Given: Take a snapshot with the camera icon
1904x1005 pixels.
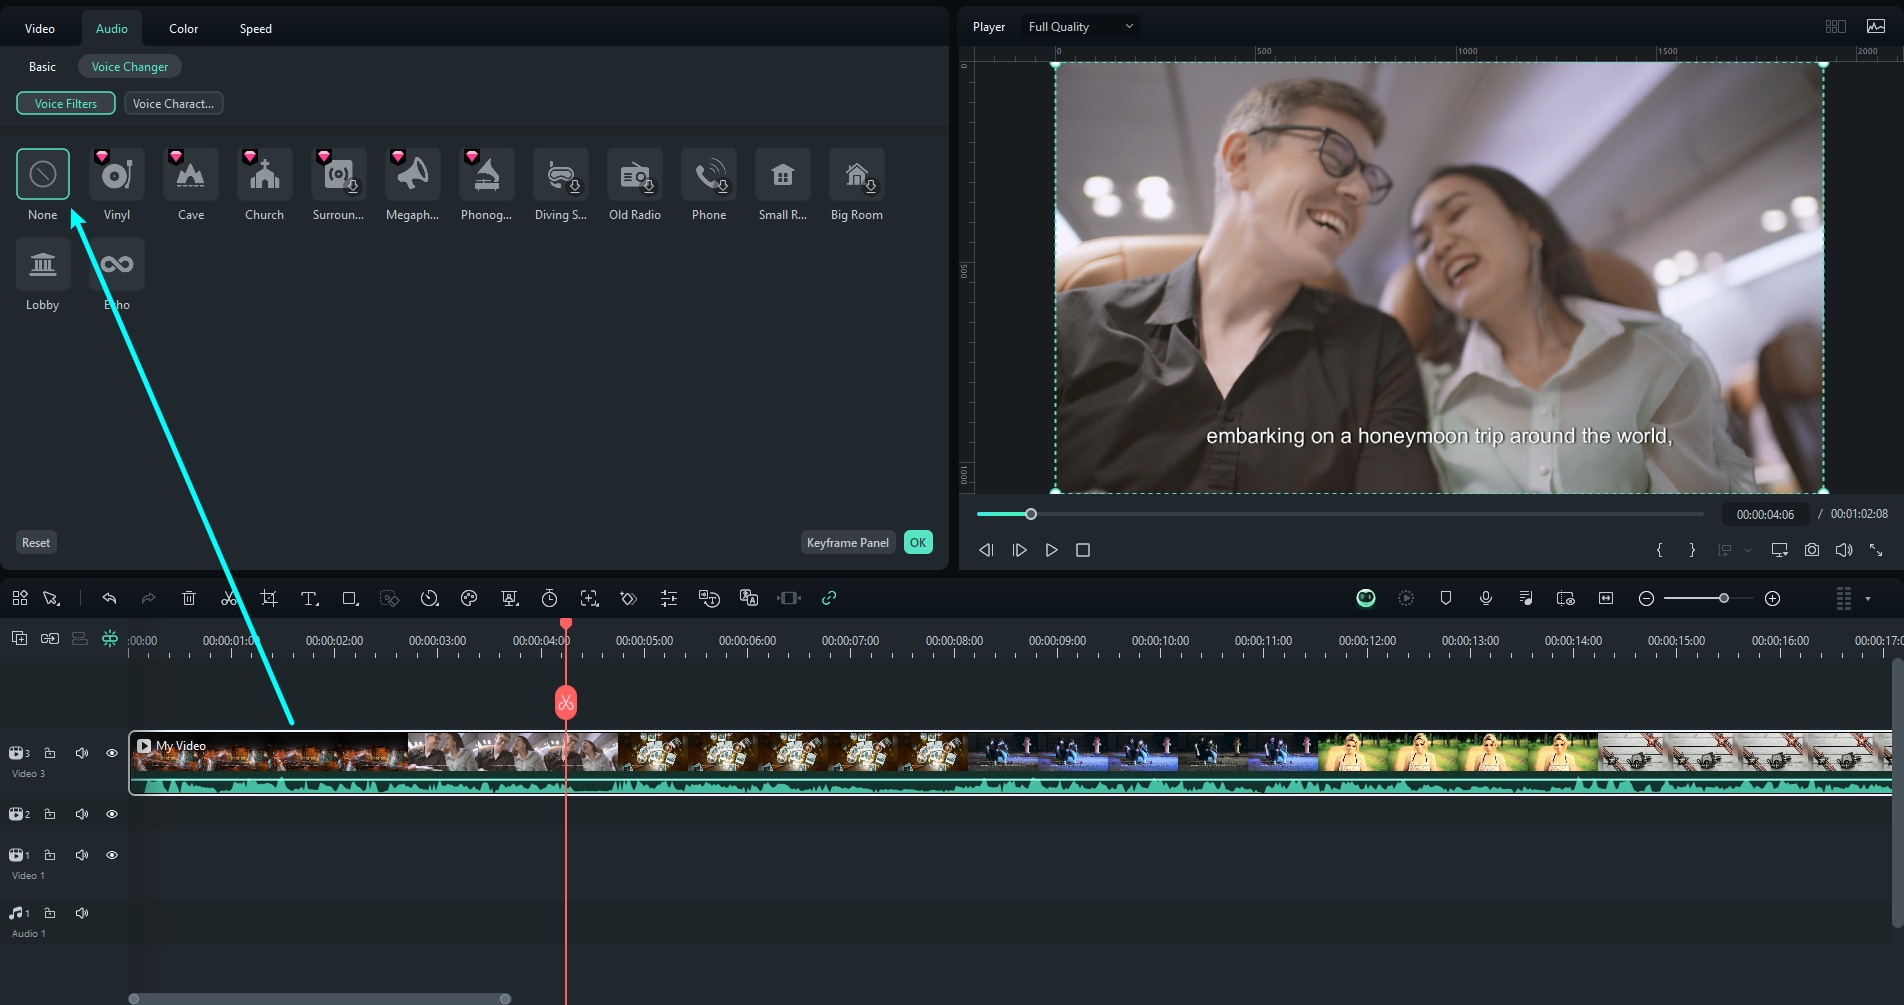Looking at the screenshot, I should point(1811,550).
